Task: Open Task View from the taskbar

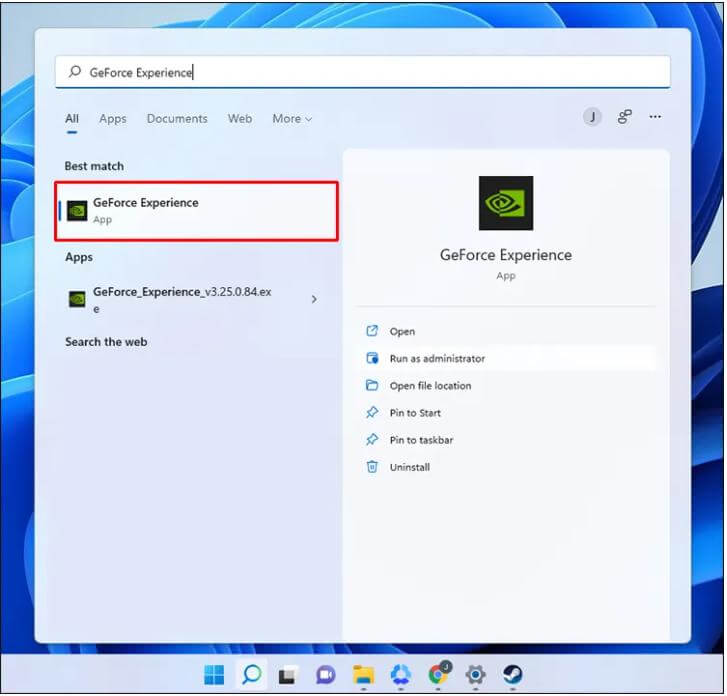Action: point(288,675)
